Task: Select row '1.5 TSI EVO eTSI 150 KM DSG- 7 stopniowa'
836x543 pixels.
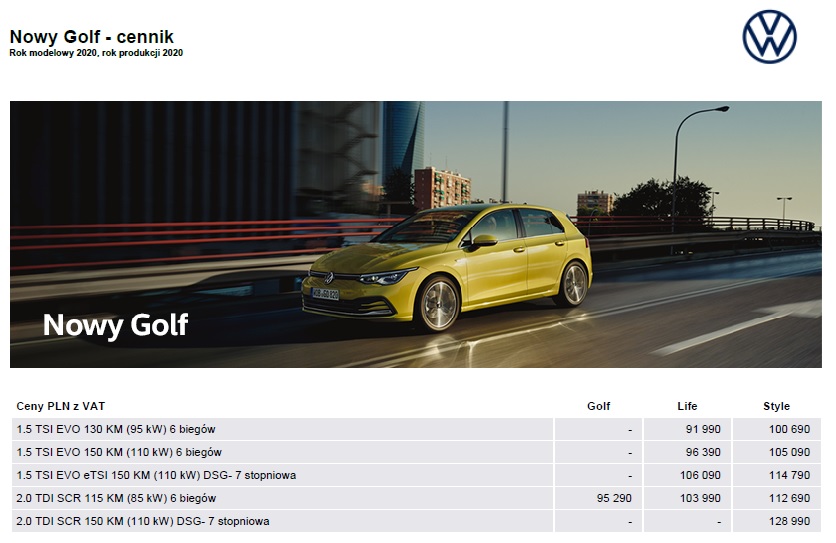Action: coord(416,475)
